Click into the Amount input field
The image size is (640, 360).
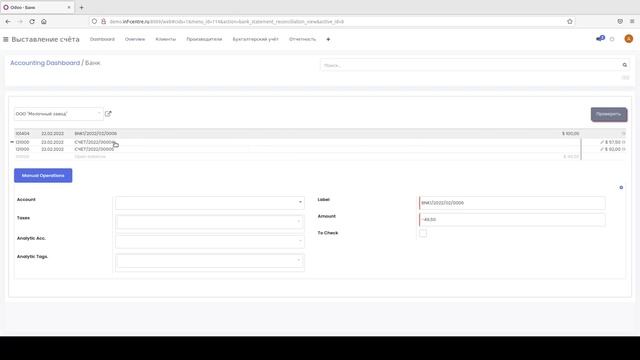(512, 220)
